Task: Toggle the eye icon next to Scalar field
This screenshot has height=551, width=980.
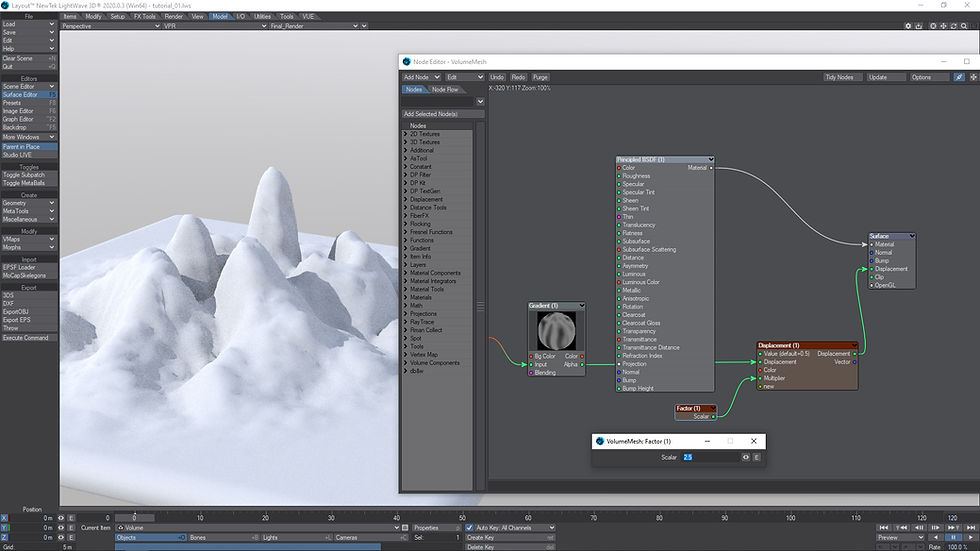Action: (746, 457)
